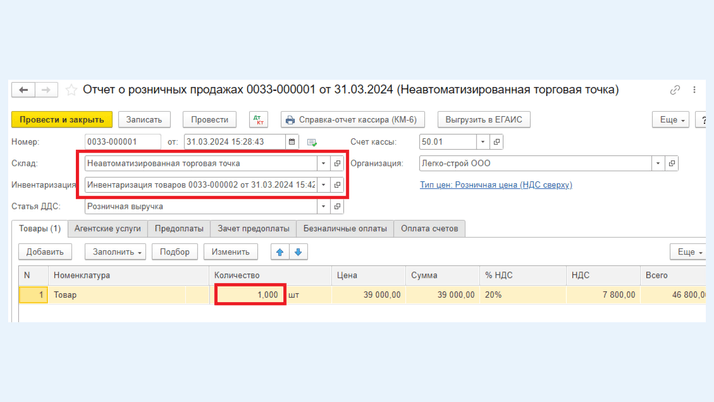
Task: Click the Сумма column header
Action: (x=442, y=275)
